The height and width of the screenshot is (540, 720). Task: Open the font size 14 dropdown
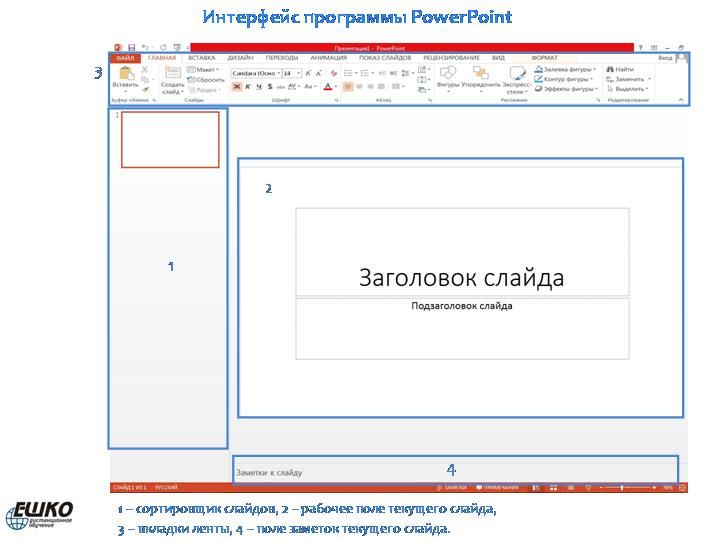[298, 73]
